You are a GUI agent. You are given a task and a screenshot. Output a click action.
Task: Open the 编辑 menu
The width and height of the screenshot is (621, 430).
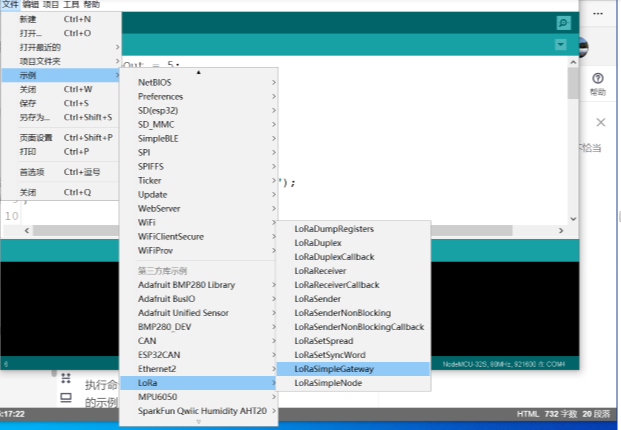pos(30,4)
